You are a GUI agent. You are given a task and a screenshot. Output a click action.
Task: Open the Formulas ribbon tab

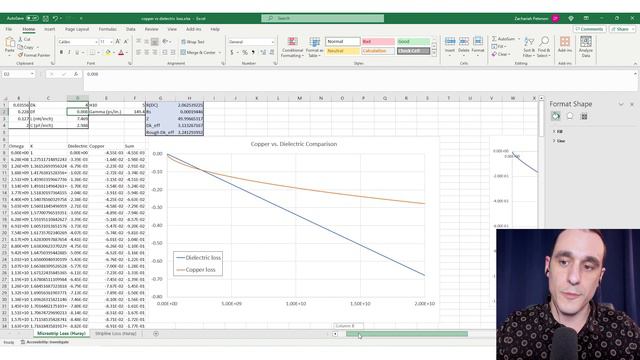point(107,29)
